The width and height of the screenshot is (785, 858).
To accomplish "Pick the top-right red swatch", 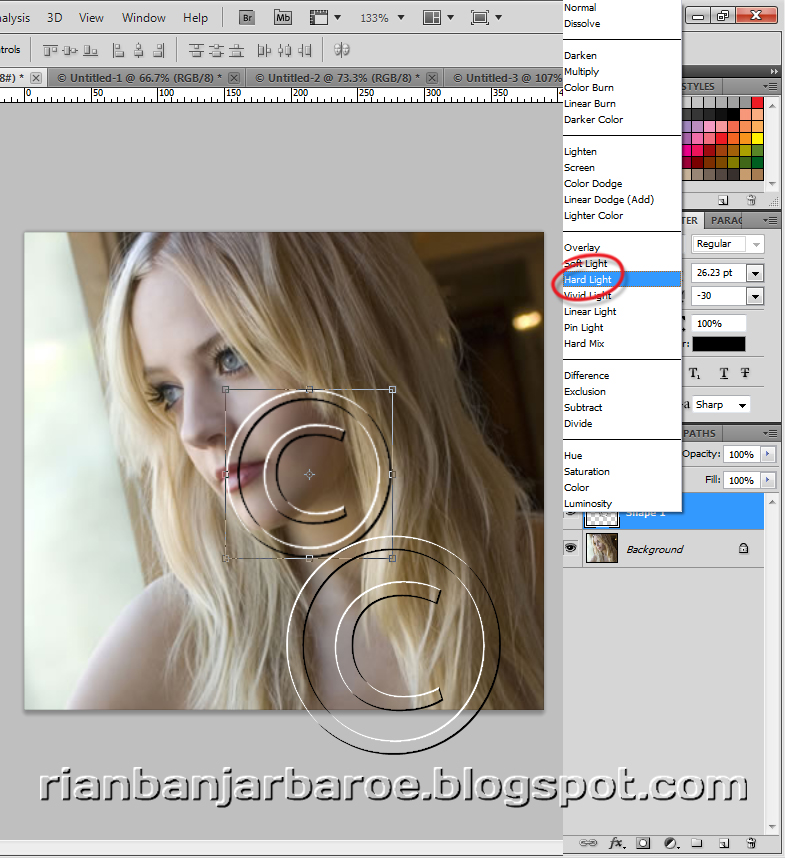I will pos(758,102).
